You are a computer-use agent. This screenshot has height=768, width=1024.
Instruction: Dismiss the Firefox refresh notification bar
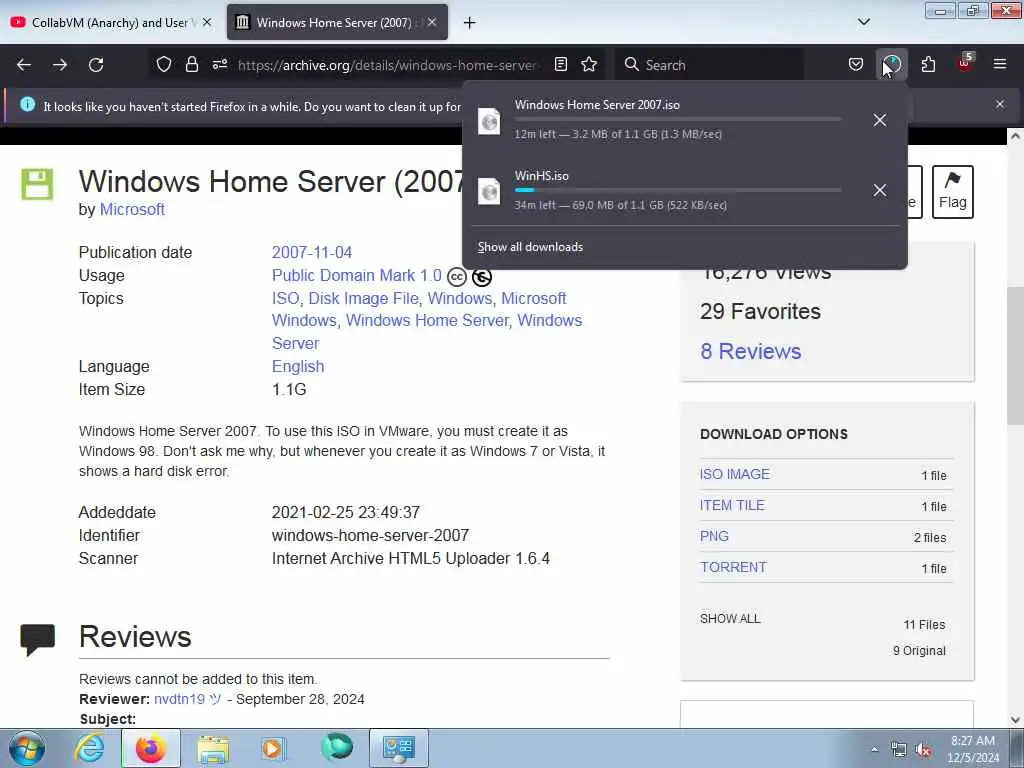1000,104
